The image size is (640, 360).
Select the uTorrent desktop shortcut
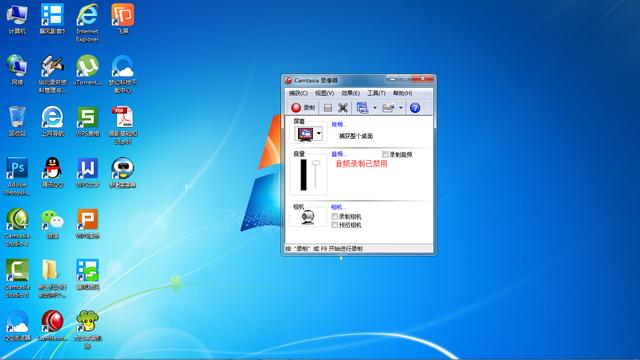point(87,70)
